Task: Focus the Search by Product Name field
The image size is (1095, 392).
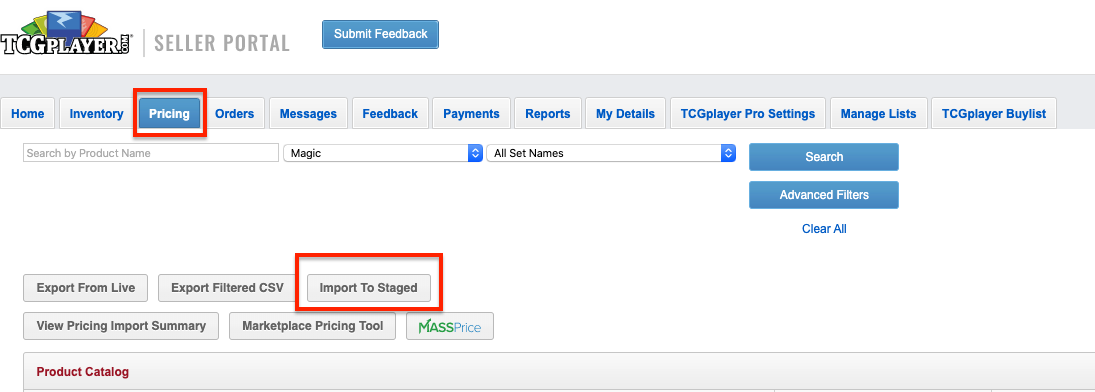Action: (x=151, y=153)
